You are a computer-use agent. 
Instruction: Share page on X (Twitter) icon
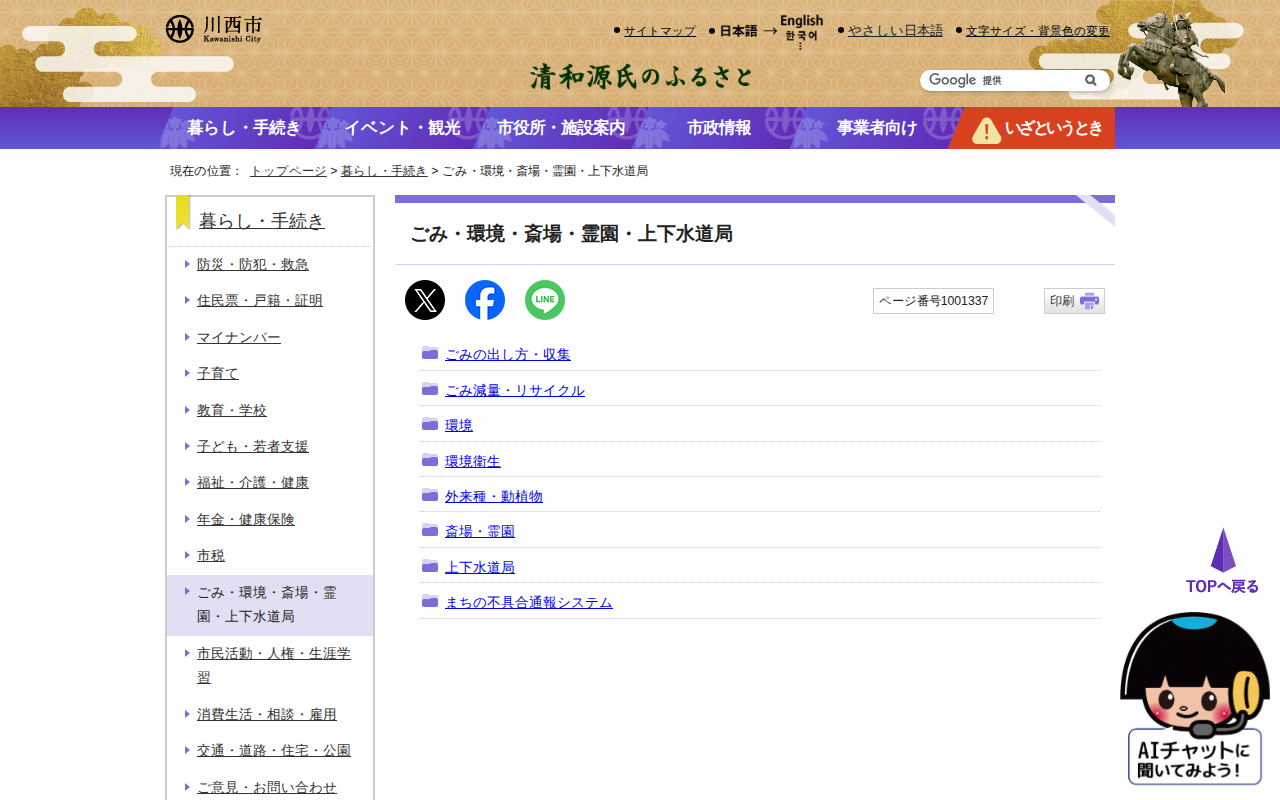click(425, 300)
